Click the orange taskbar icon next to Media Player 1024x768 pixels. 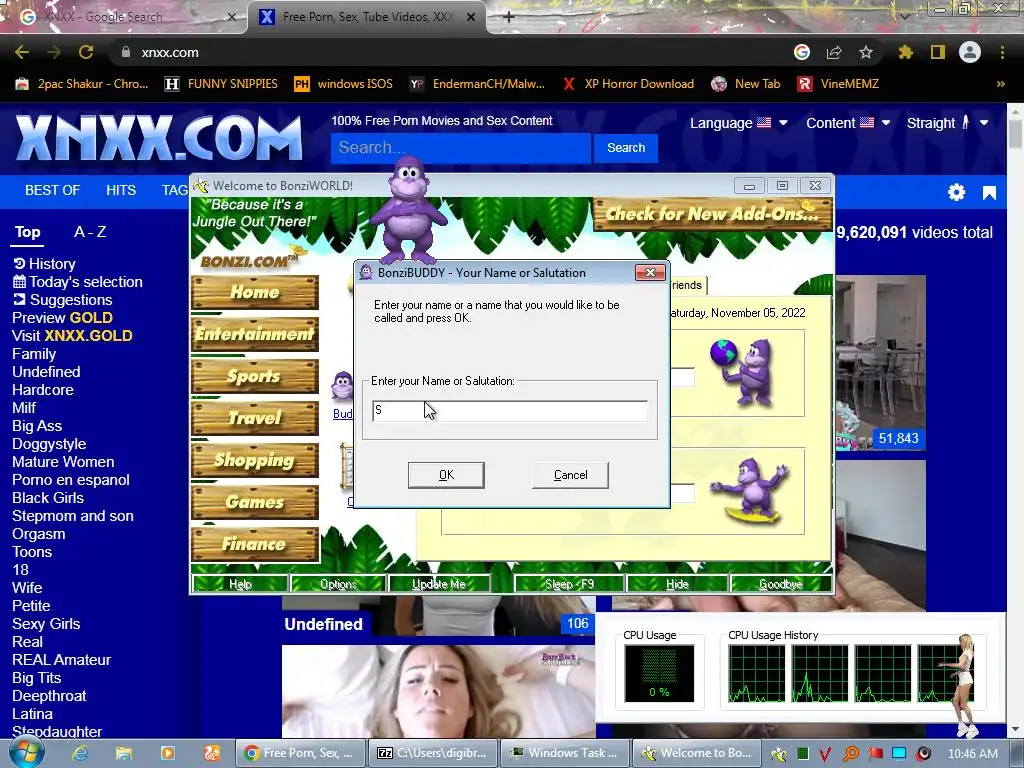coord(212,753)
